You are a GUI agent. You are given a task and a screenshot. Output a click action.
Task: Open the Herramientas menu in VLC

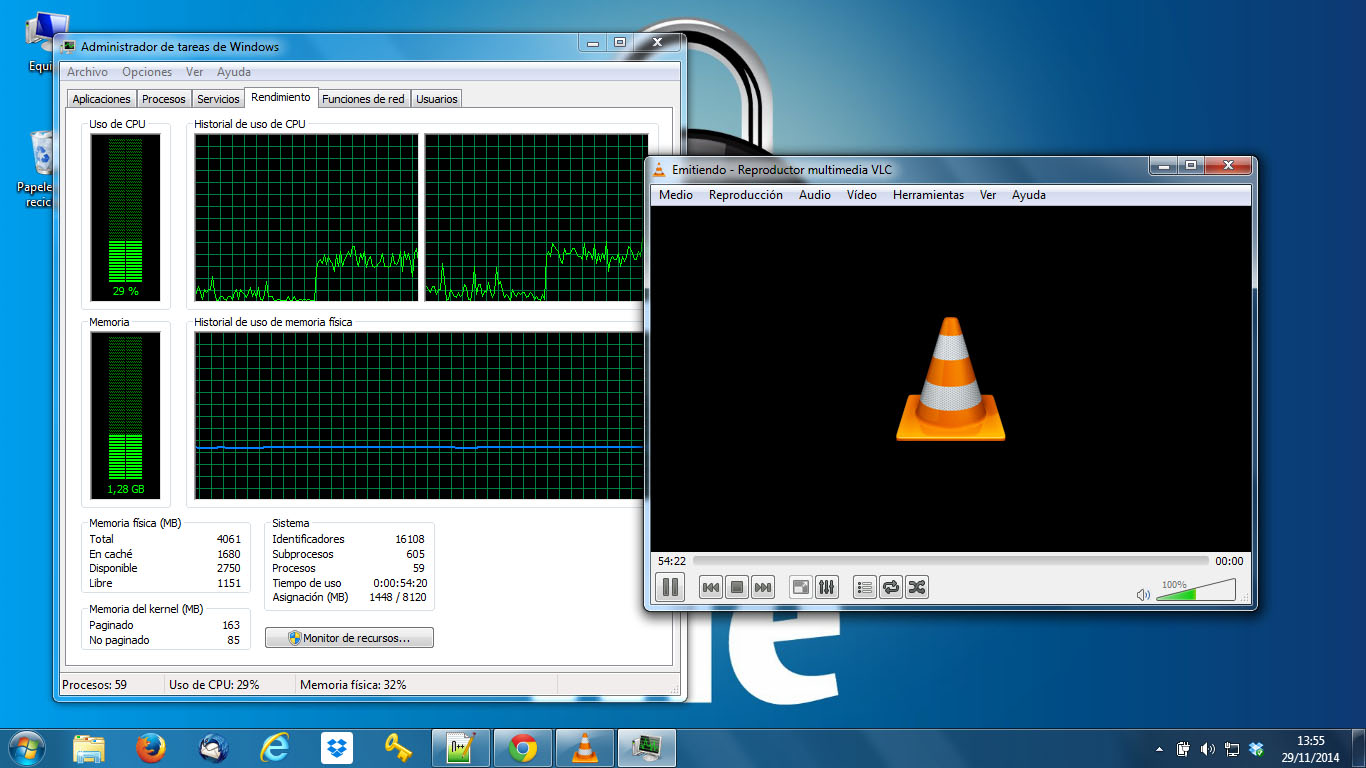928,195
